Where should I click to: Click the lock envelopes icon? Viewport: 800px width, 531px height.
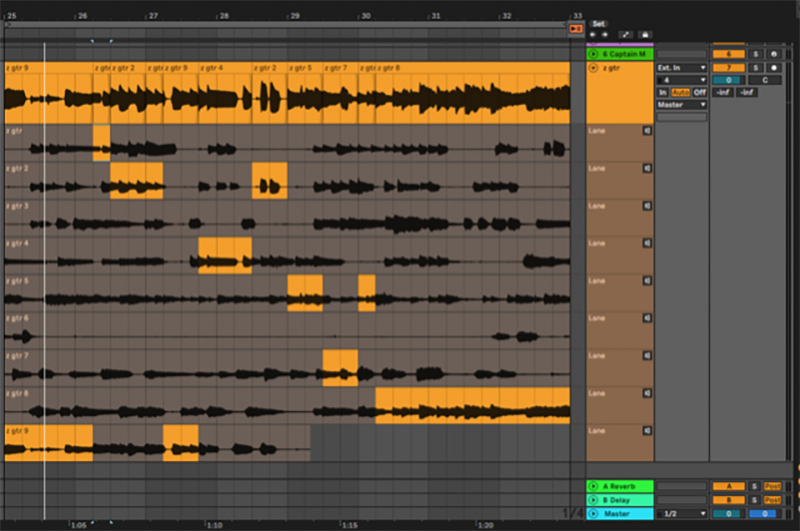coord(643,33)
